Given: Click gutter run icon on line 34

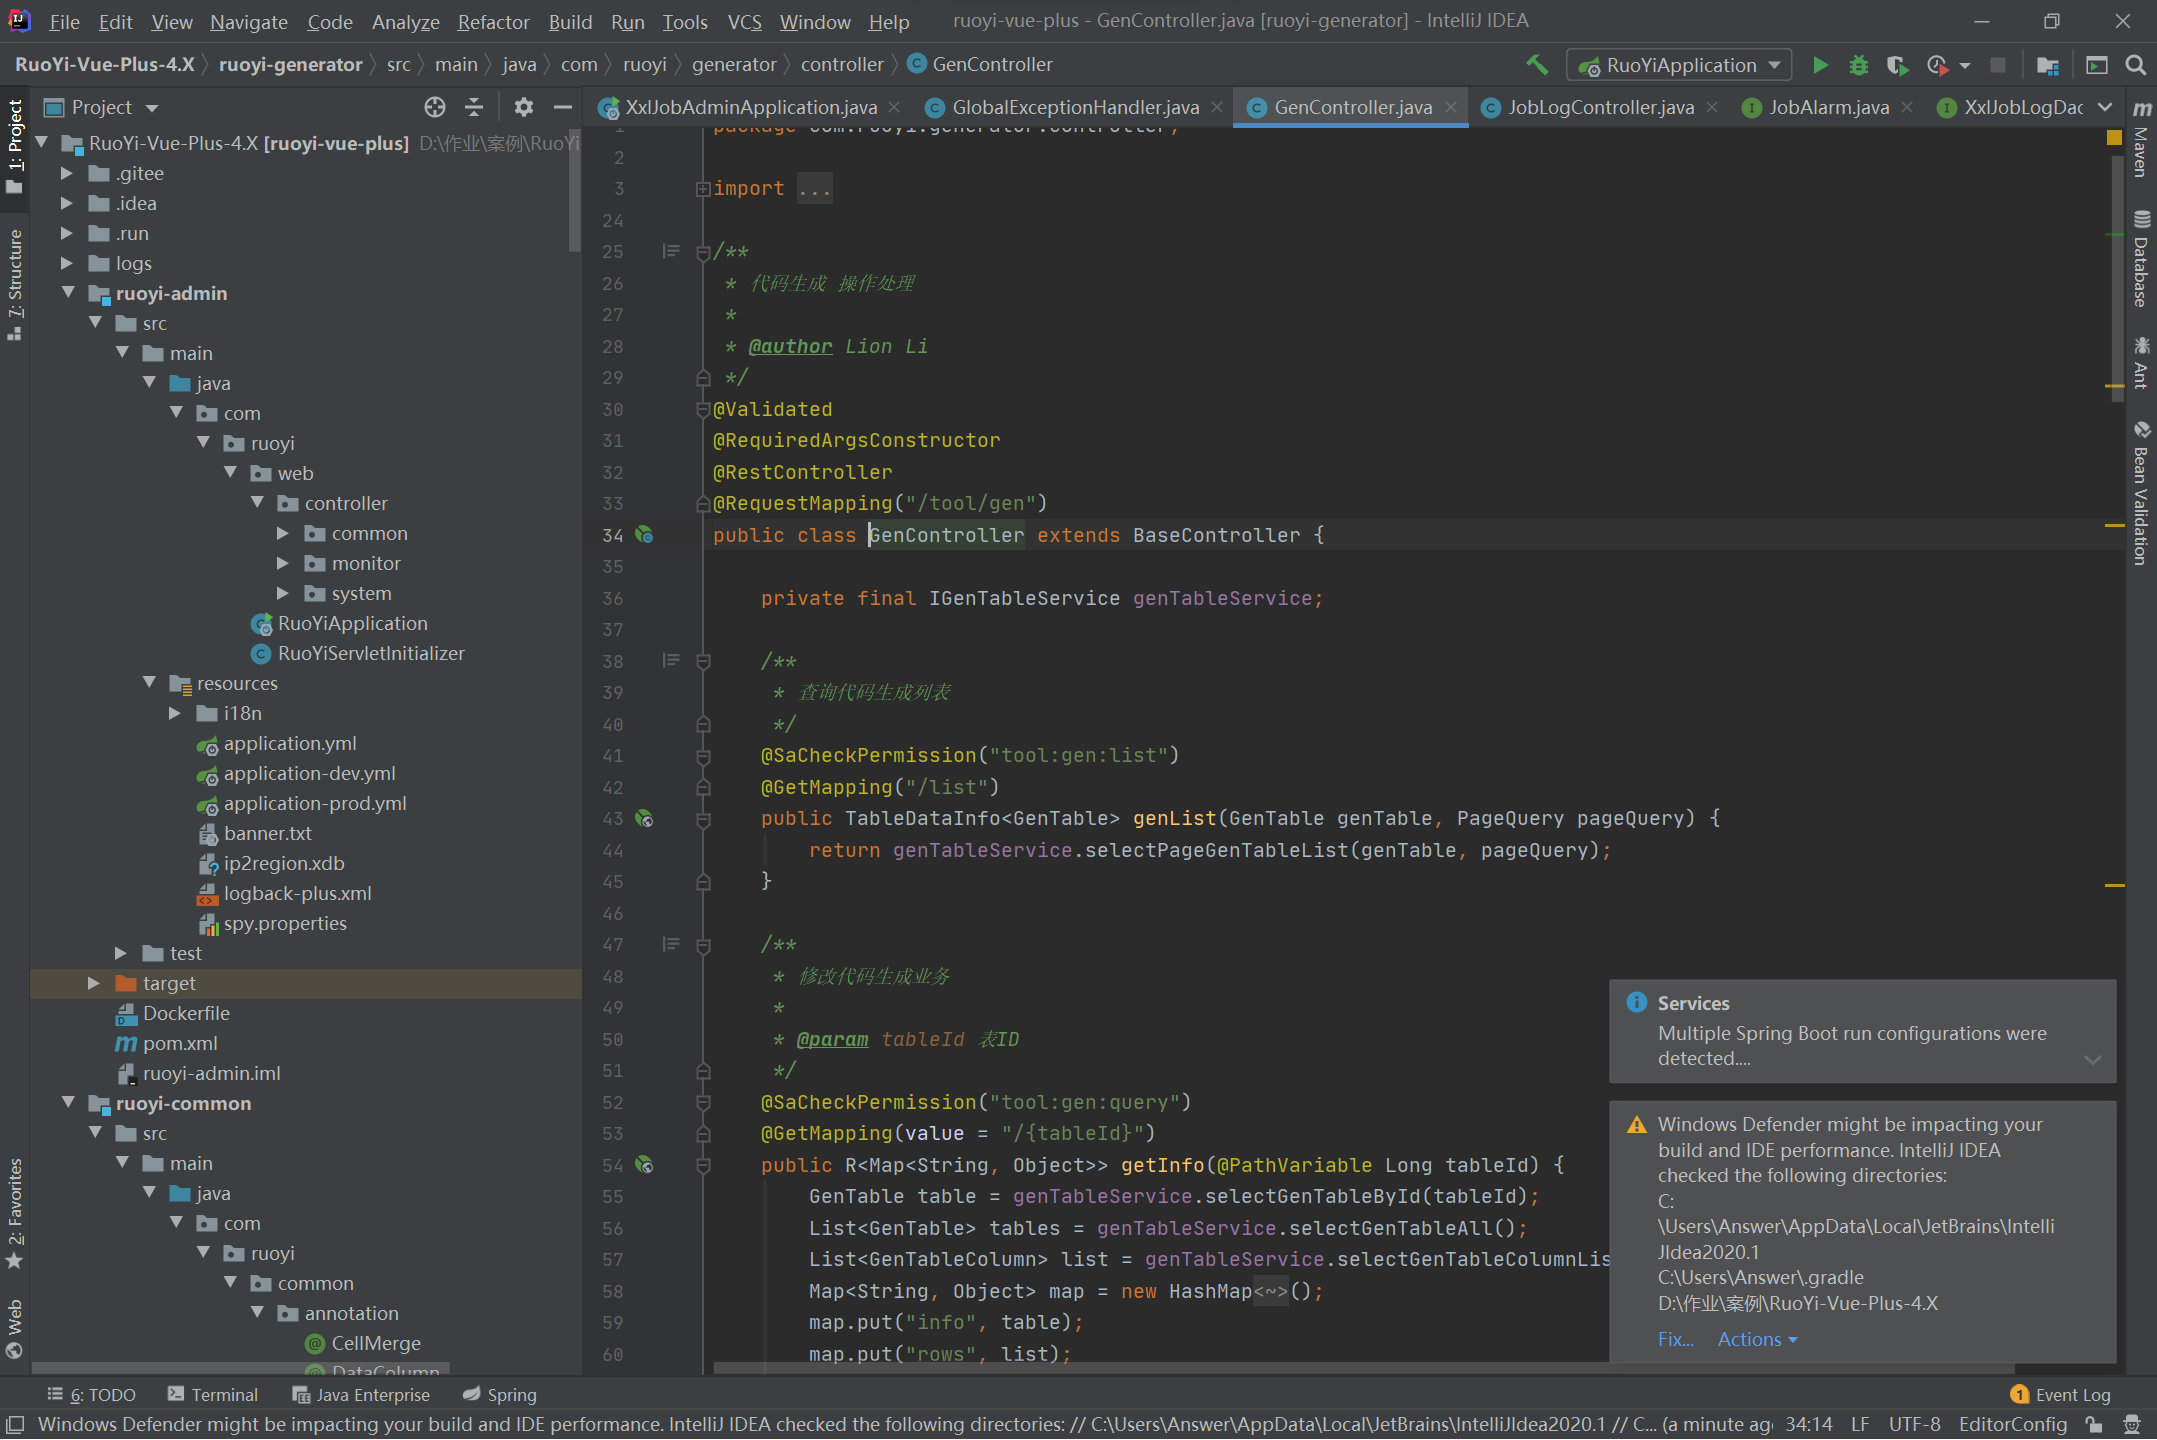Looking at the screenshot, I should tap(644, 535).
